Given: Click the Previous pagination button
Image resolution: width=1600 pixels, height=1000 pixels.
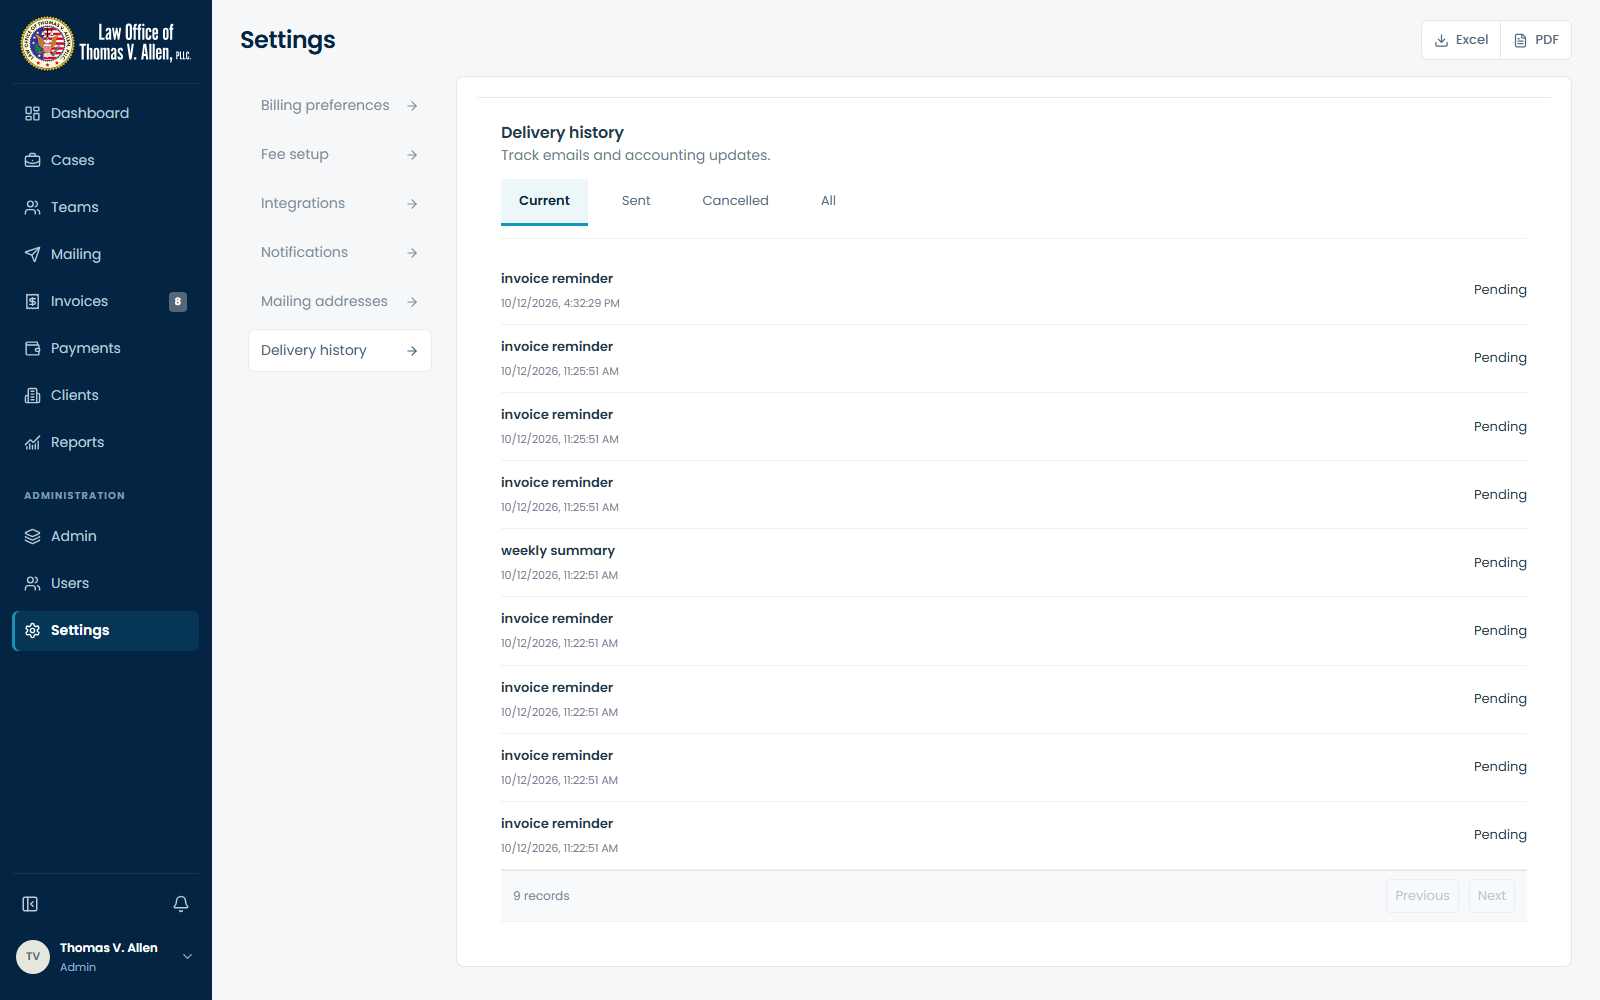Looking at the screenshot, I should 1422,896.
